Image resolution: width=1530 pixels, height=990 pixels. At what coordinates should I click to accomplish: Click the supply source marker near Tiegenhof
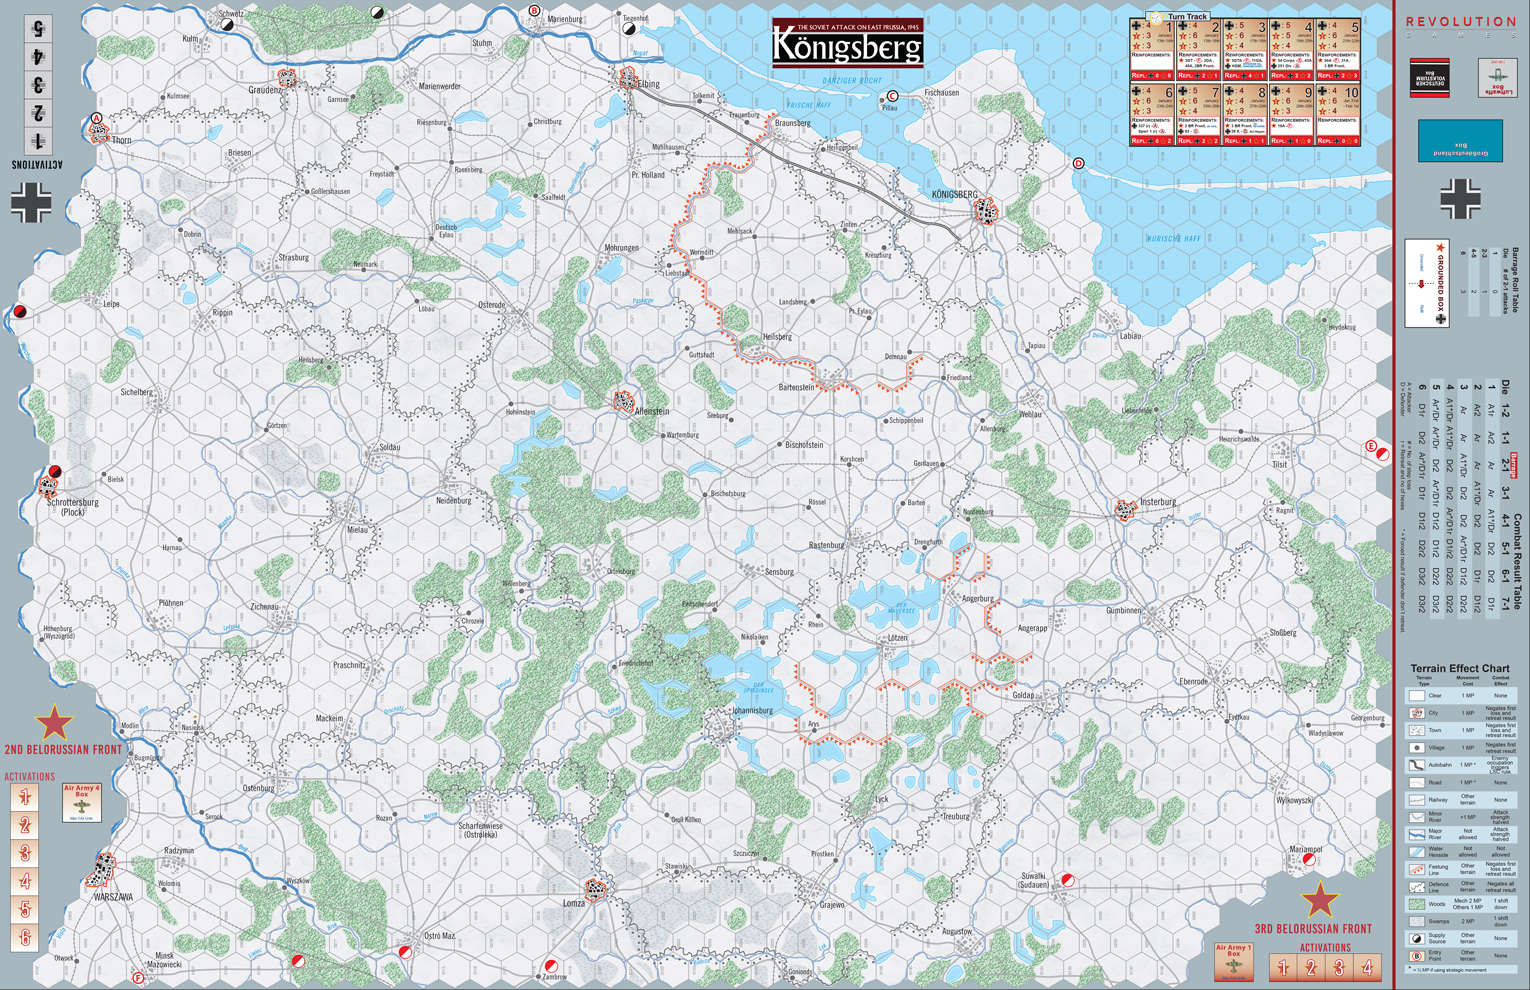(x=629, y=29)
